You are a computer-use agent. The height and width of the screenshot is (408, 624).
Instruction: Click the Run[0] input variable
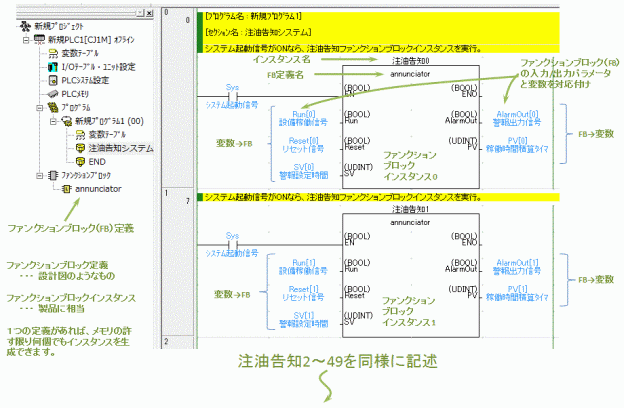click(303, 119)
